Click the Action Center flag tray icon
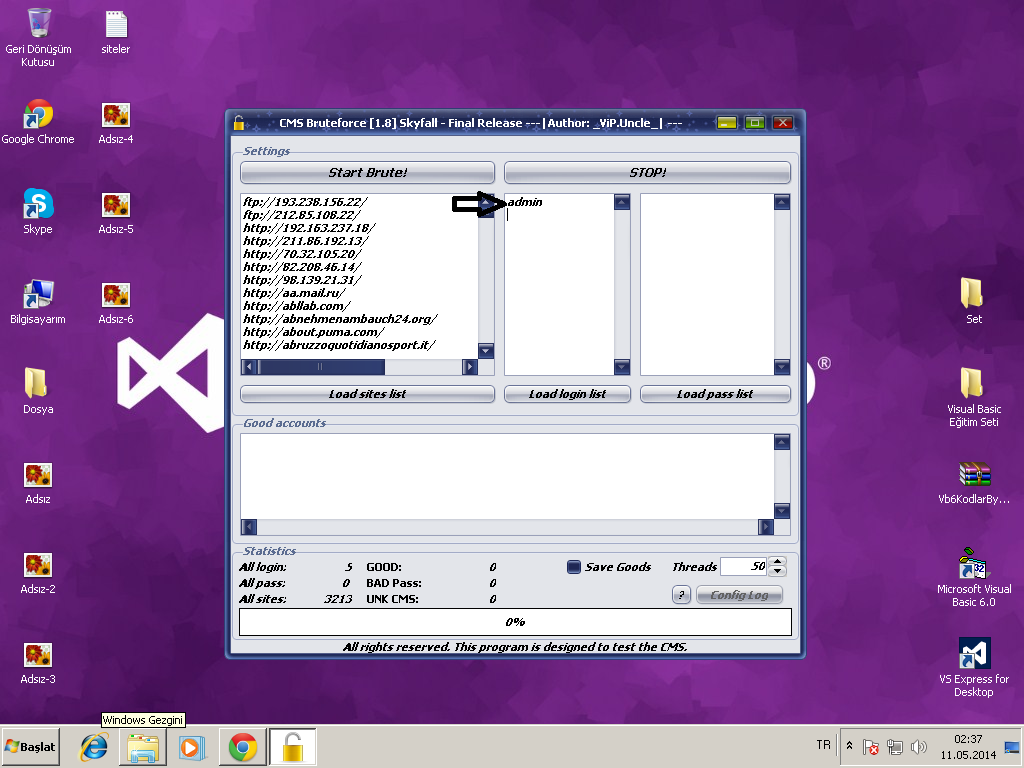 [x=871, y=746]
